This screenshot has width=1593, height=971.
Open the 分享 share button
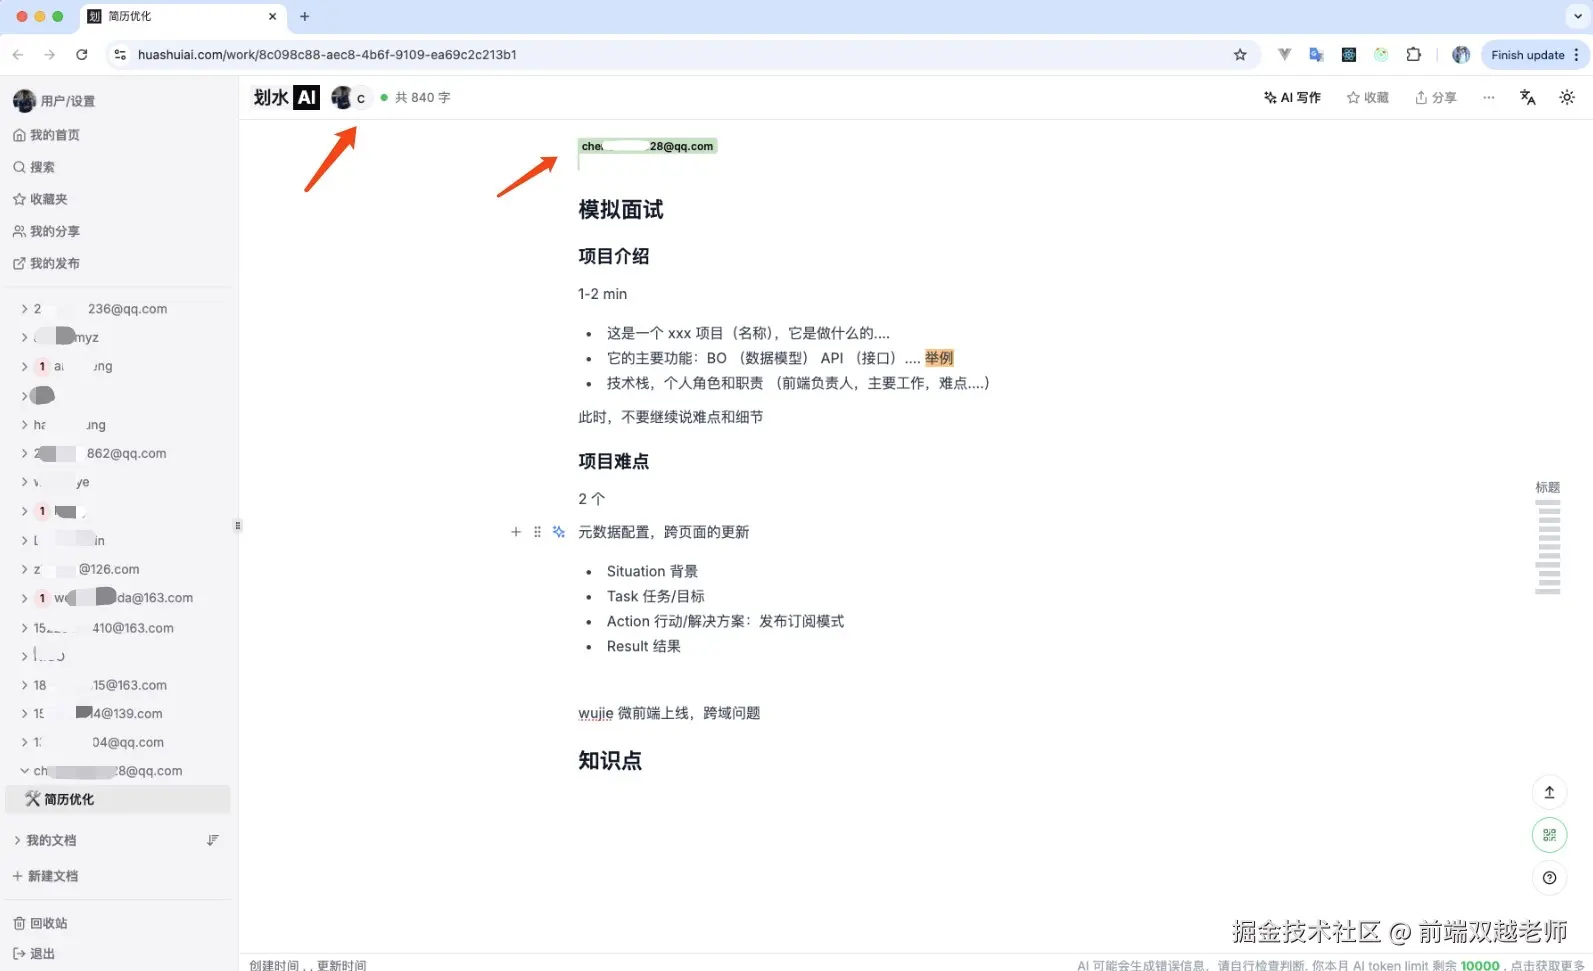click(x=1435, y=97)
